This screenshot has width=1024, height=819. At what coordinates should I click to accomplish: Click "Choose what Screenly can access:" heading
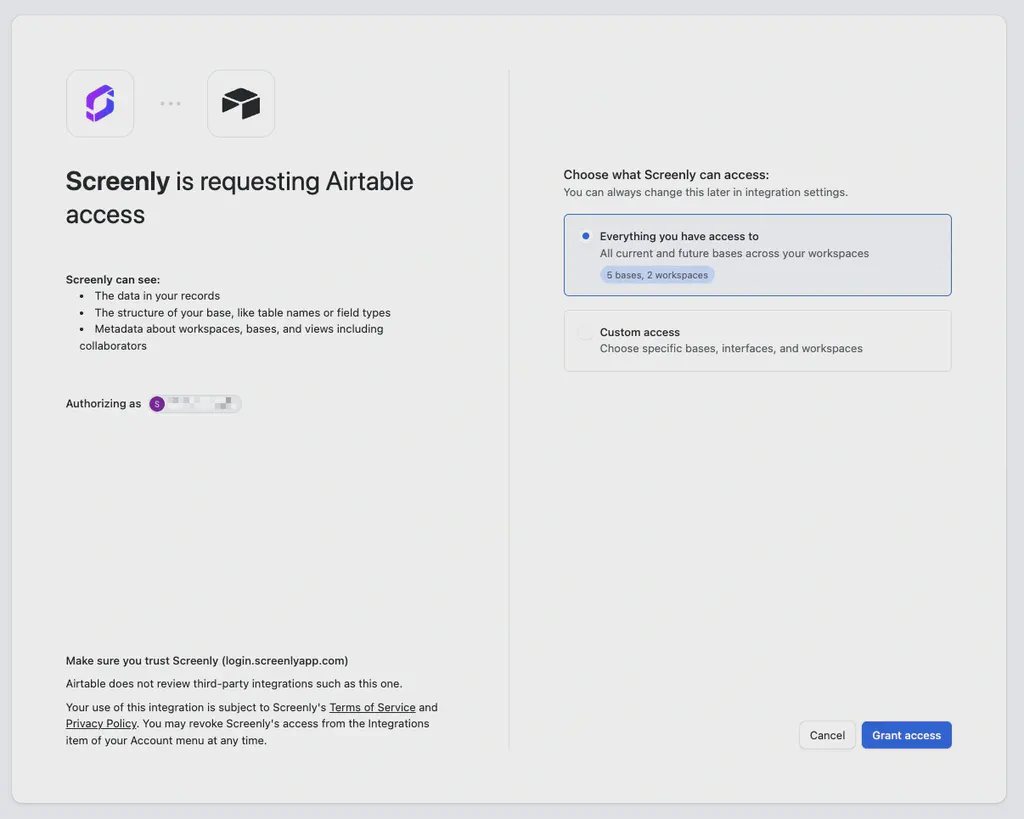666,175
